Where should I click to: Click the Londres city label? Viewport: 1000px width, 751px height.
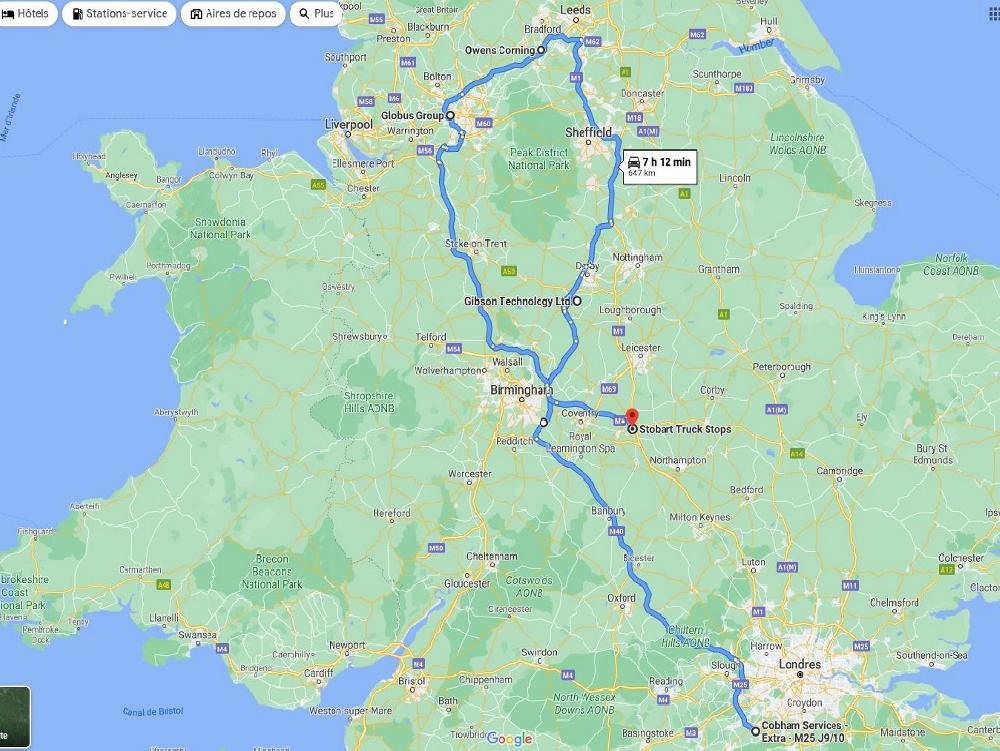pyautogui.click(x=800, y=664)
